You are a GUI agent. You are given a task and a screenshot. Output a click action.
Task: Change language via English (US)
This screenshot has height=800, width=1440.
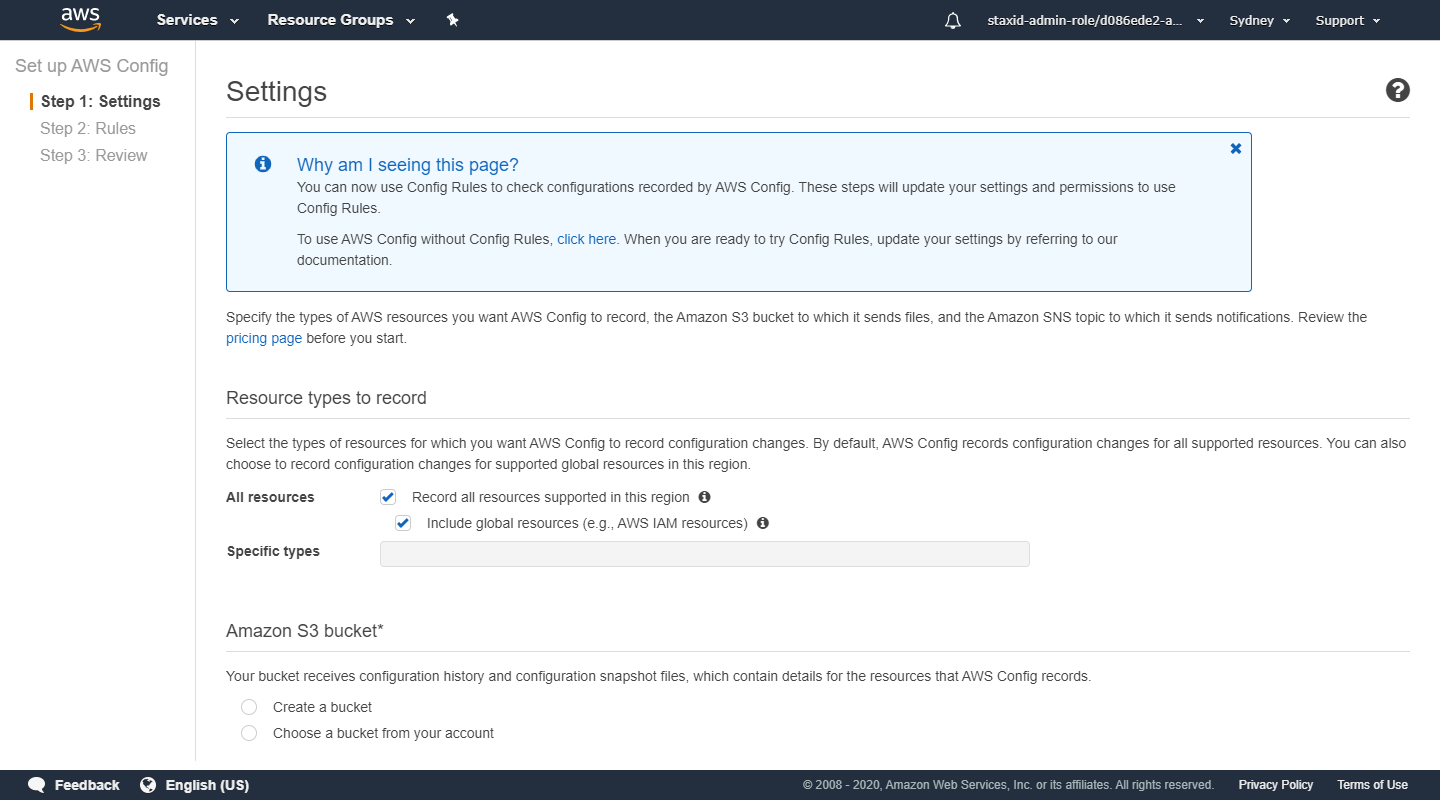207,785
